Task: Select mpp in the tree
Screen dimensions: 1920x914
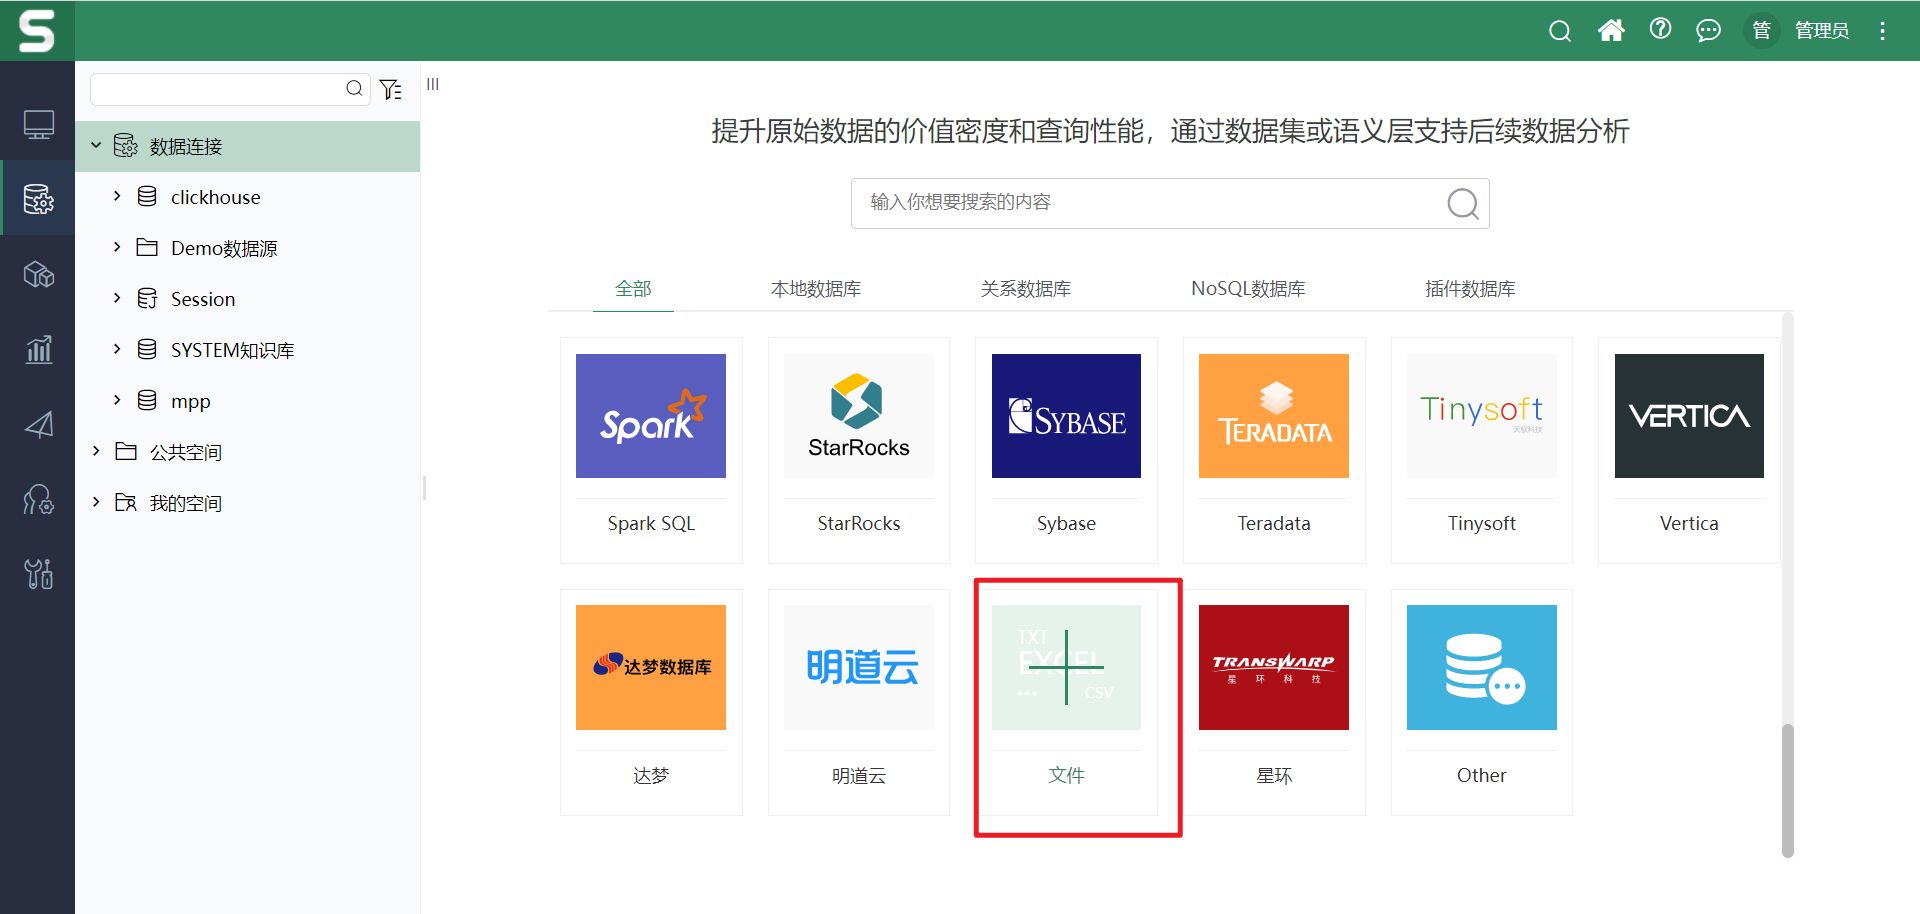Action: [190, 401]
